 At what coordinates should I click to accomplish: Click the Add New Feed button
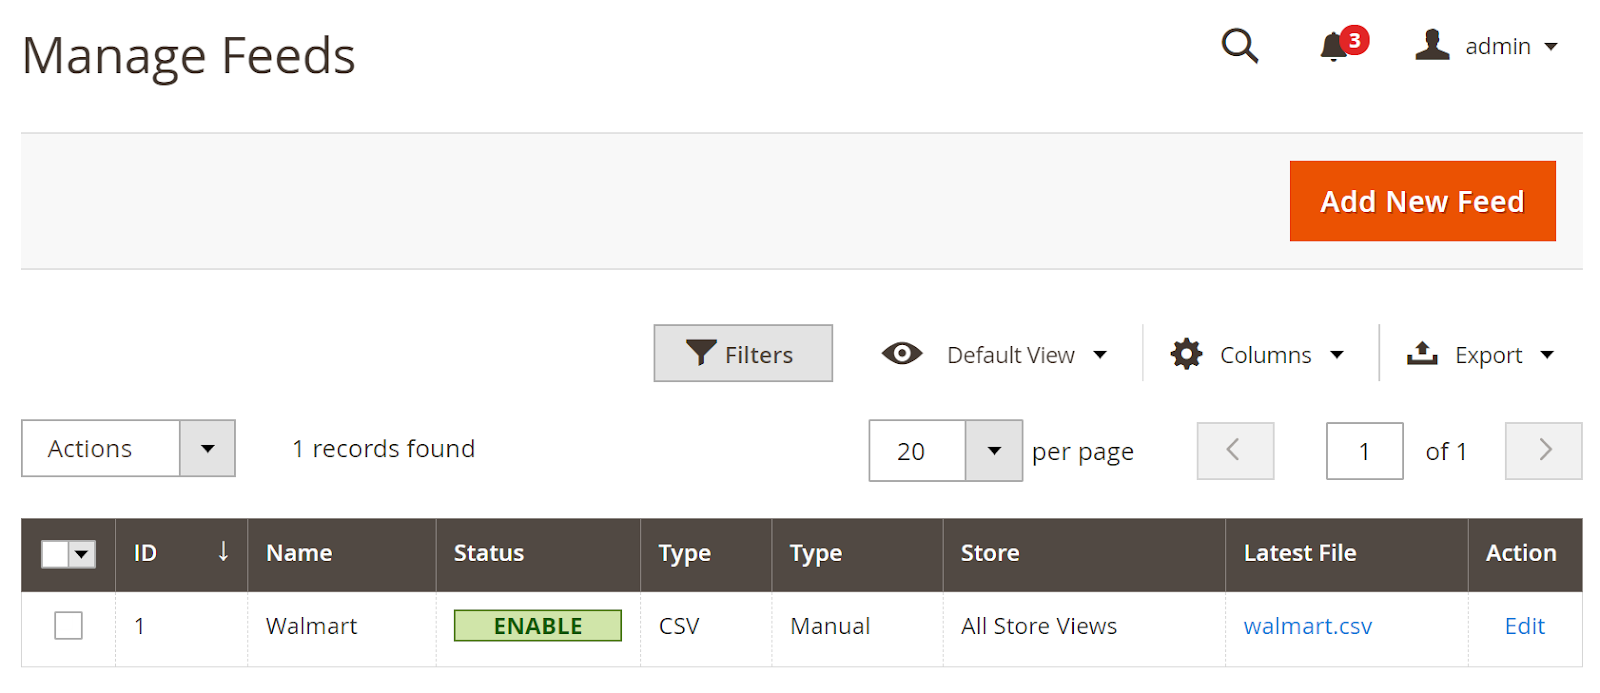tap(1422, 201)
